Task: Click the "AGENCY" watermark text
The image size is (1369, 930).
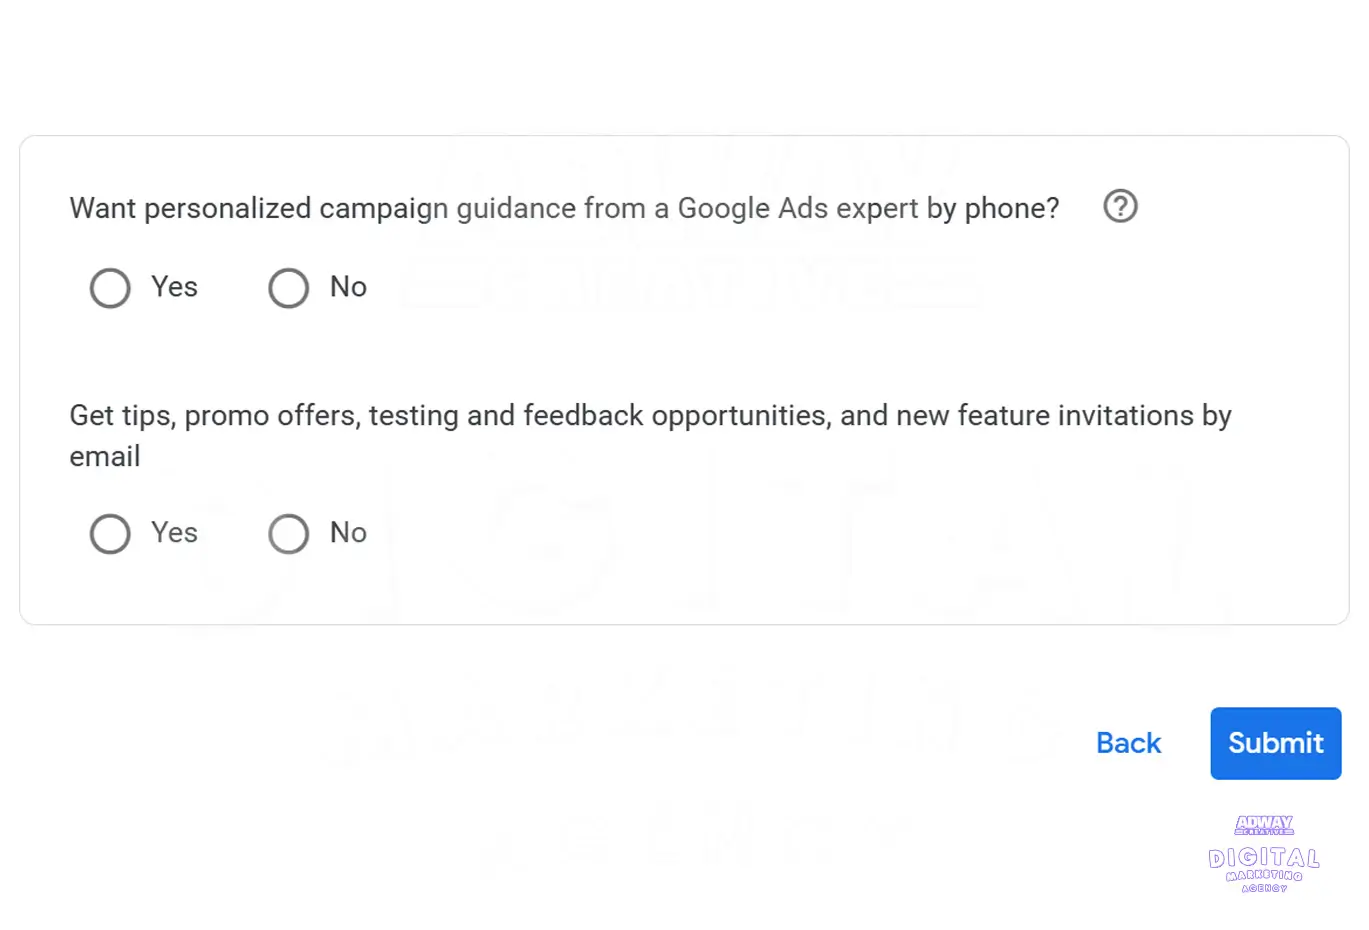Action: (x=1263, y=888)
